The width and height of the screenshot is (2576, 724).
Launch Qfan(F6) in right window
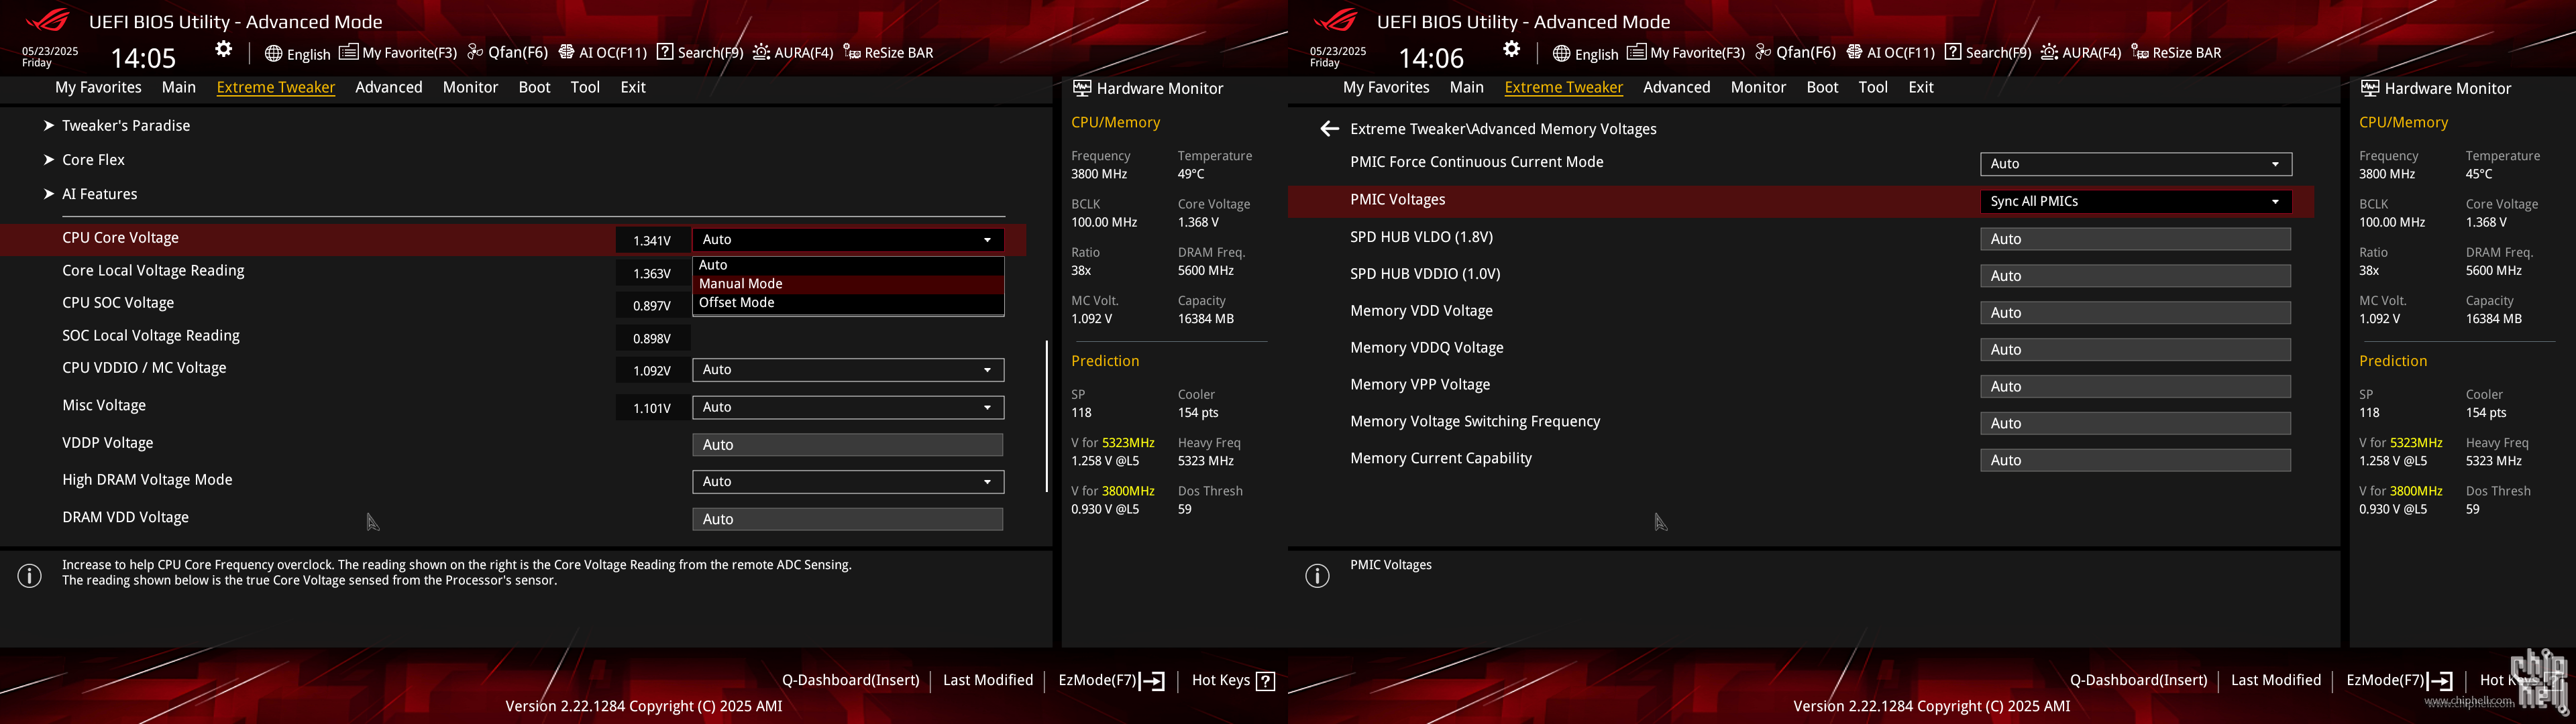click(1795, 53)
